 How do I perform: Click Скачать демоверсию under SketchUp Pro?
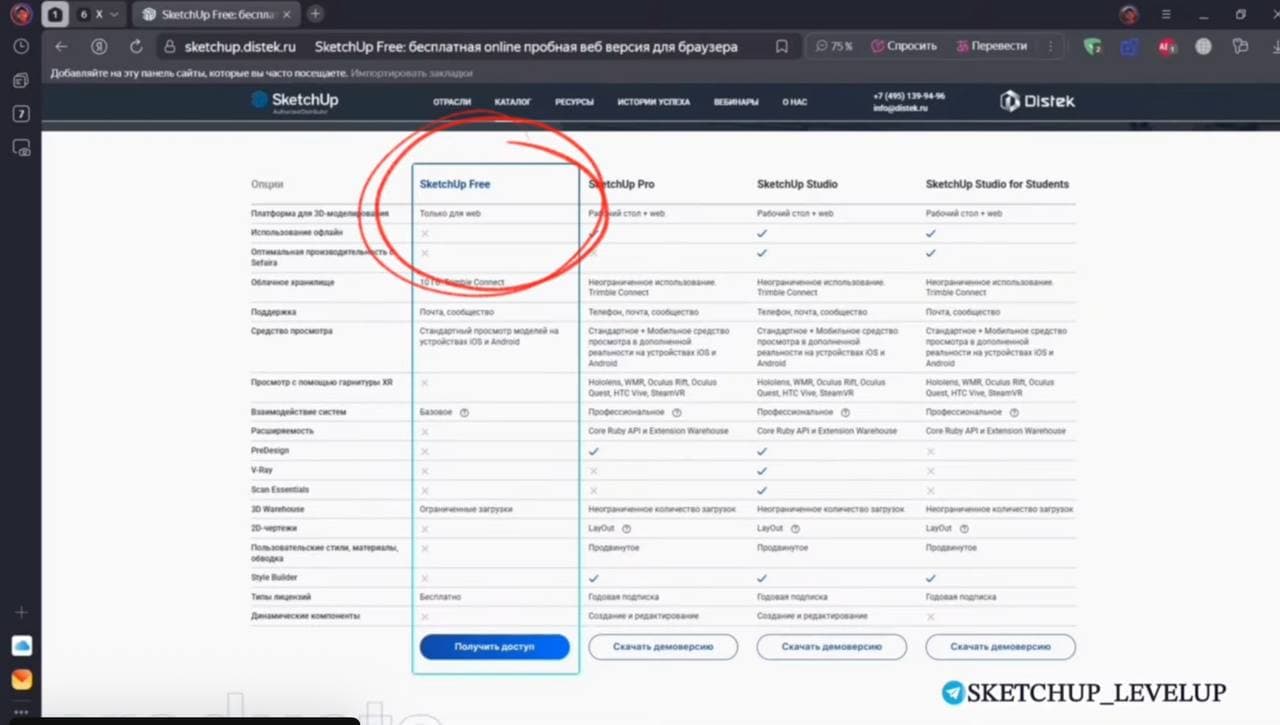pyautogui.click(x=663, y=647)
